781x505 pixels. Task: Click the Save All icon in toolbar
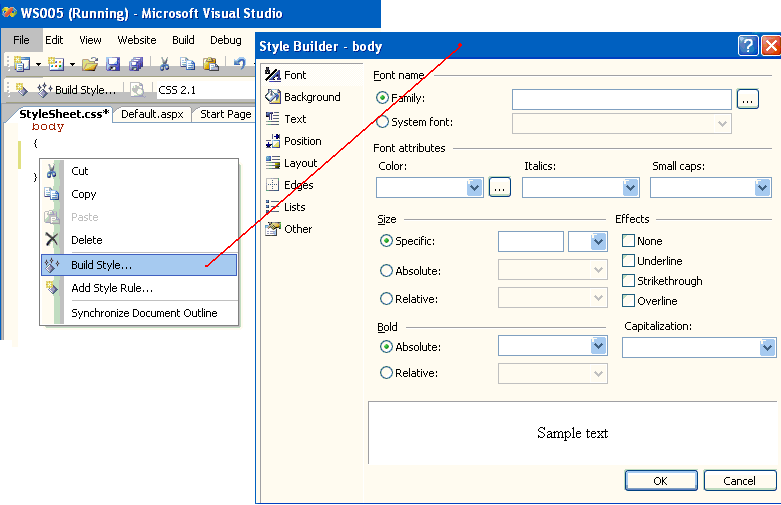point(135,63)
